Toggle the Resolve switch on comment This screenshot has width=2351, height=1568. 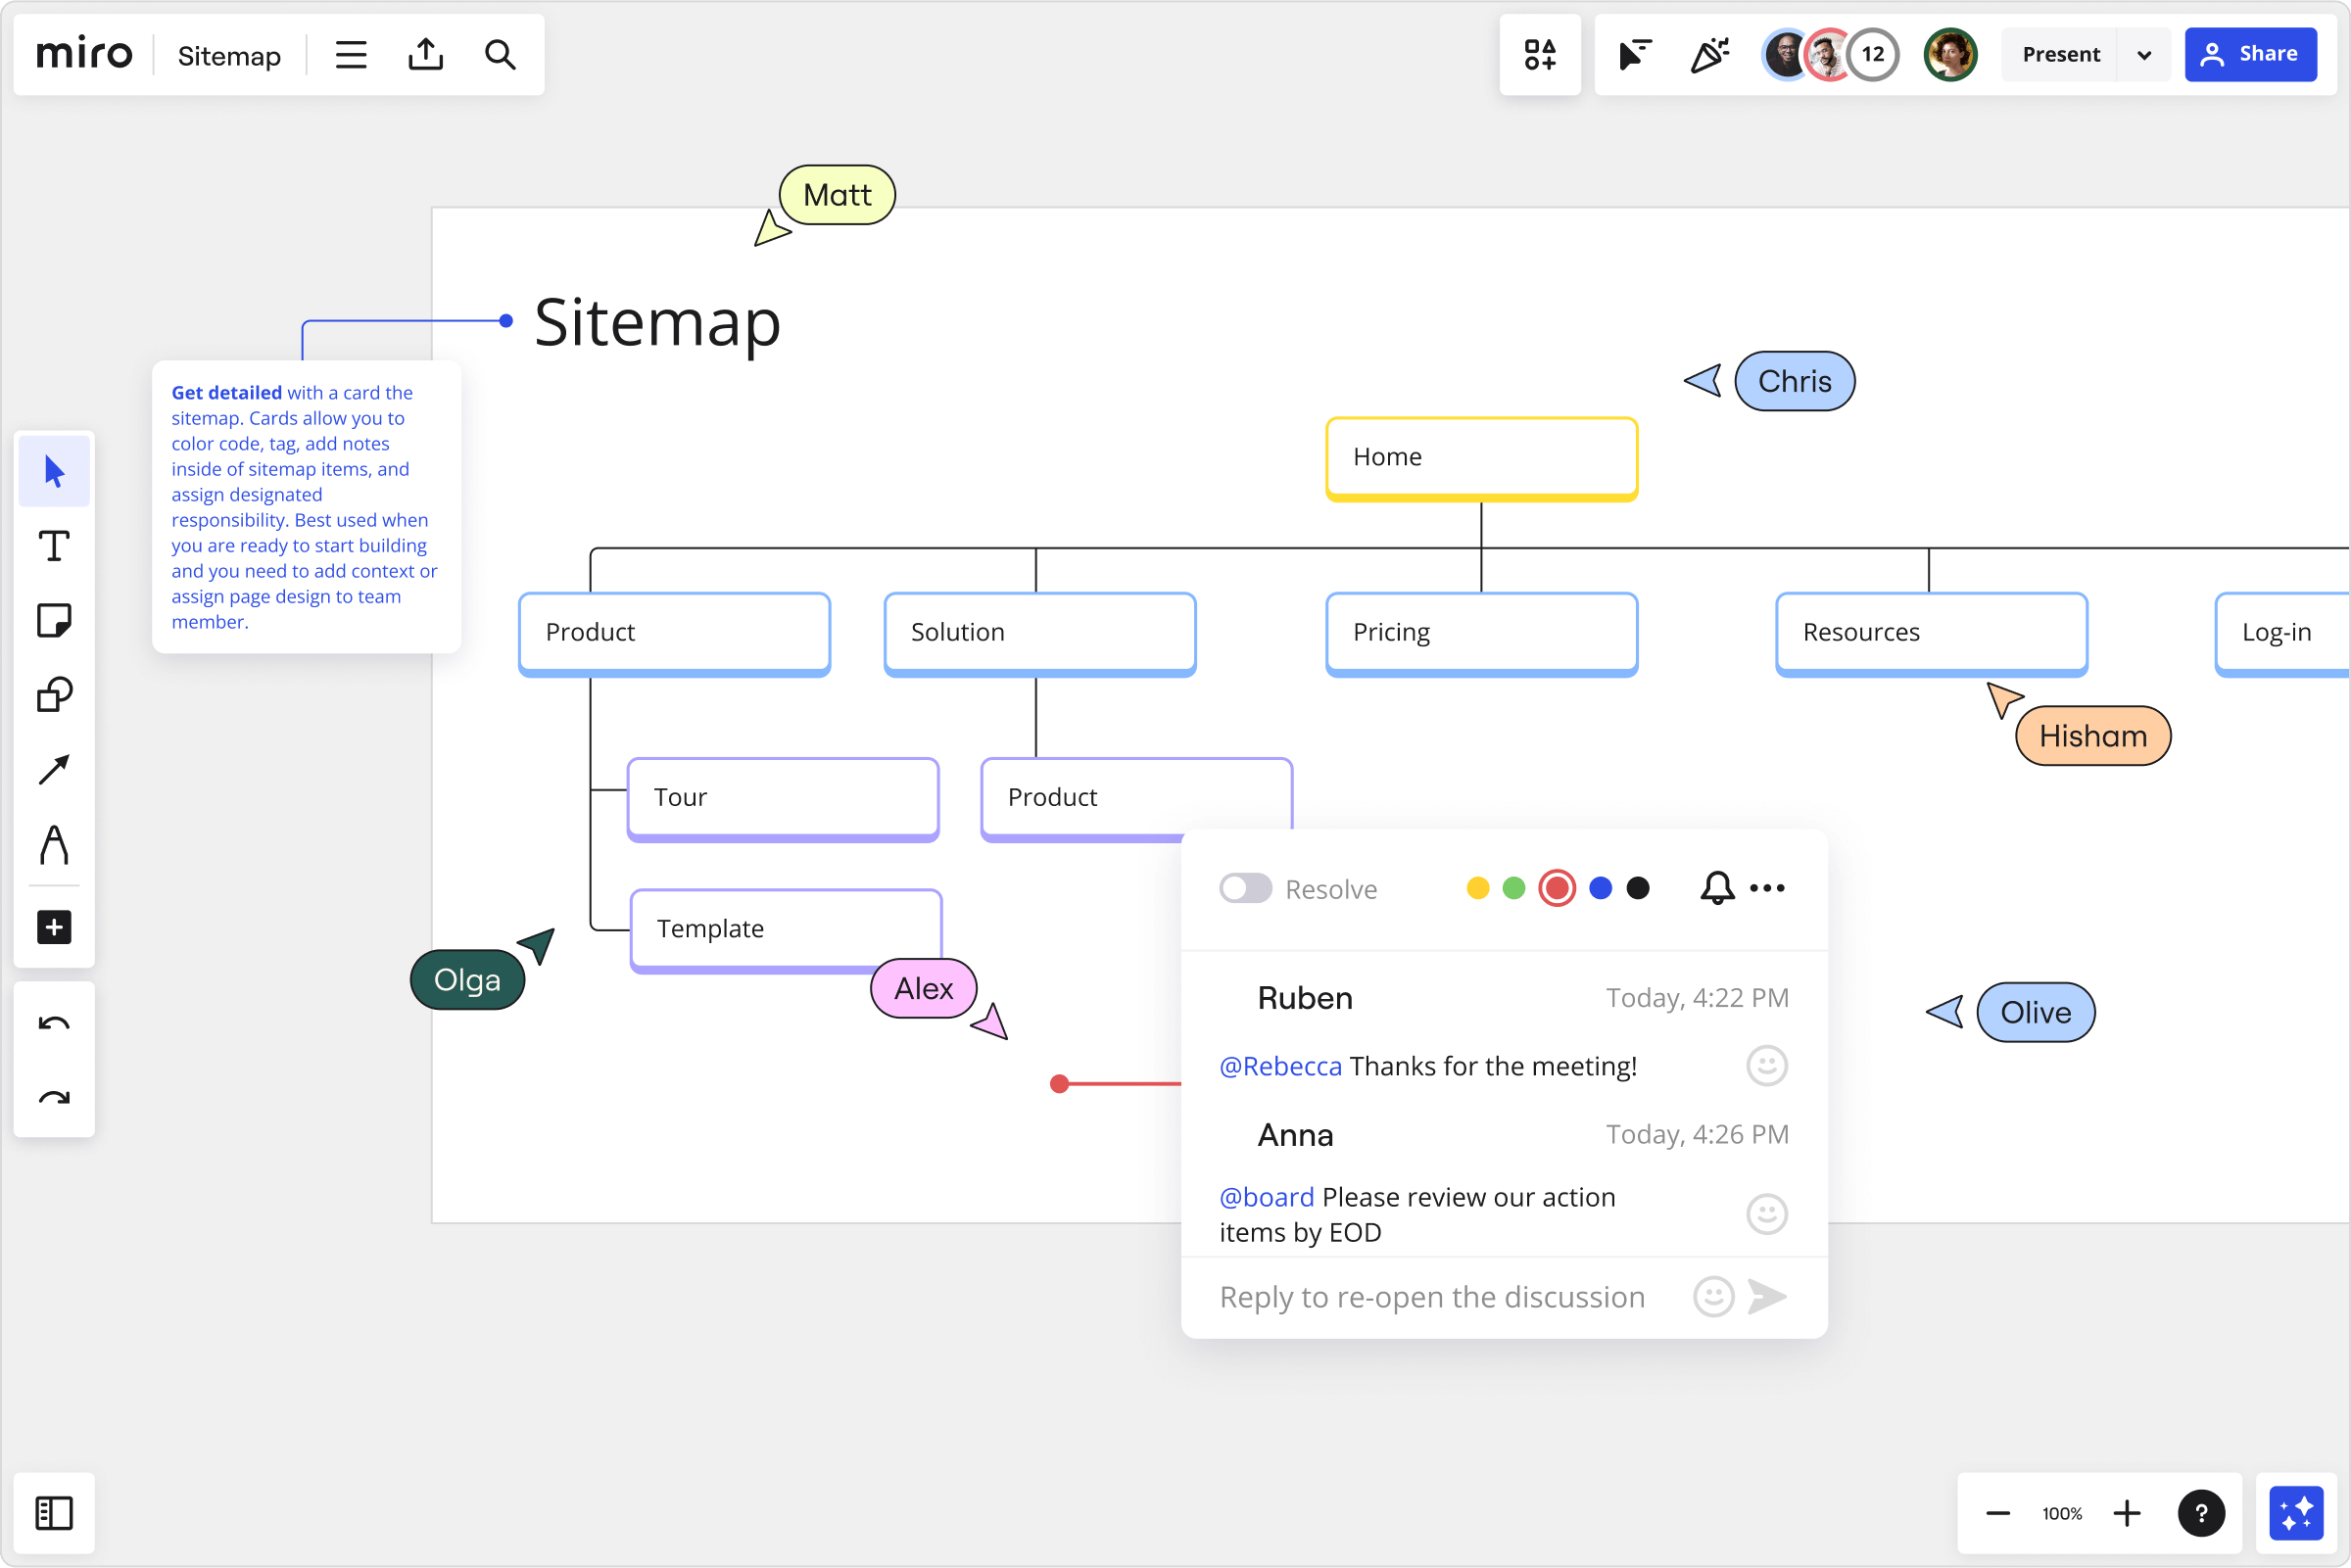1245,888
